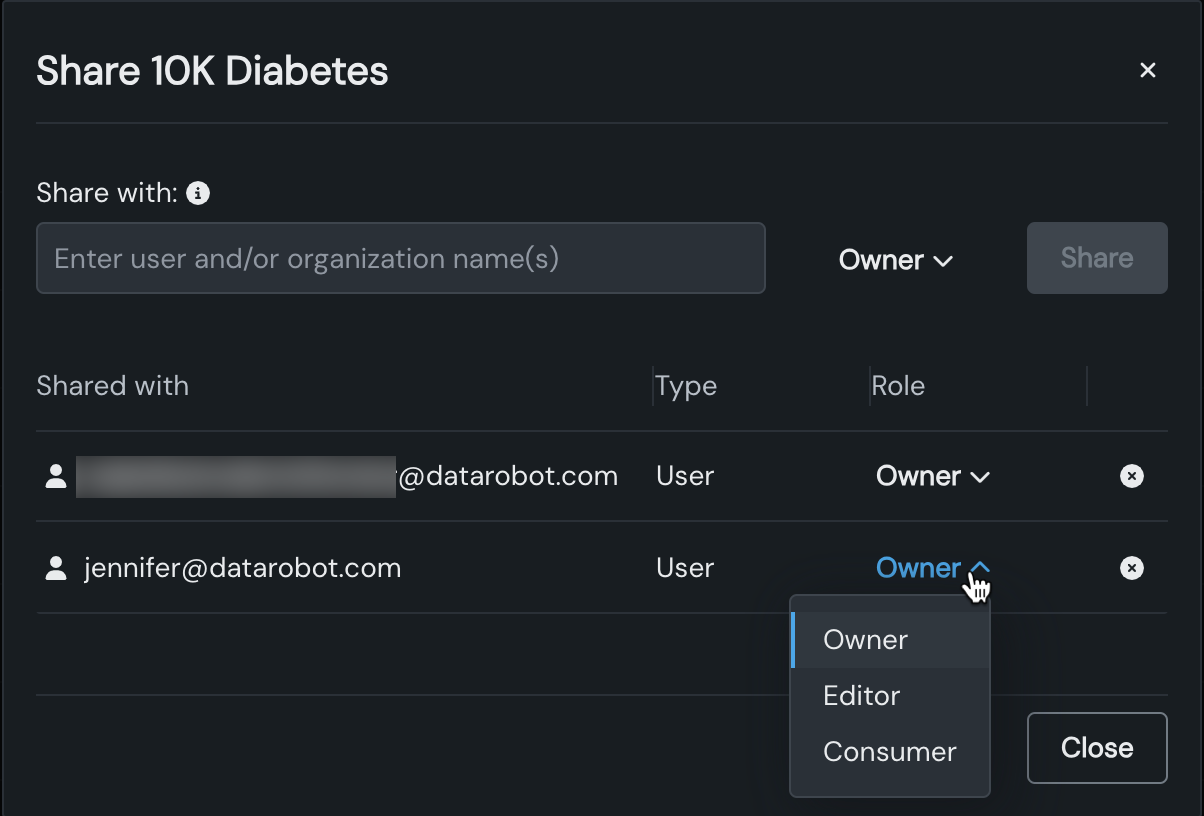Click the Shared with column header
1204x816 pixels.
(x=112, y=386)
